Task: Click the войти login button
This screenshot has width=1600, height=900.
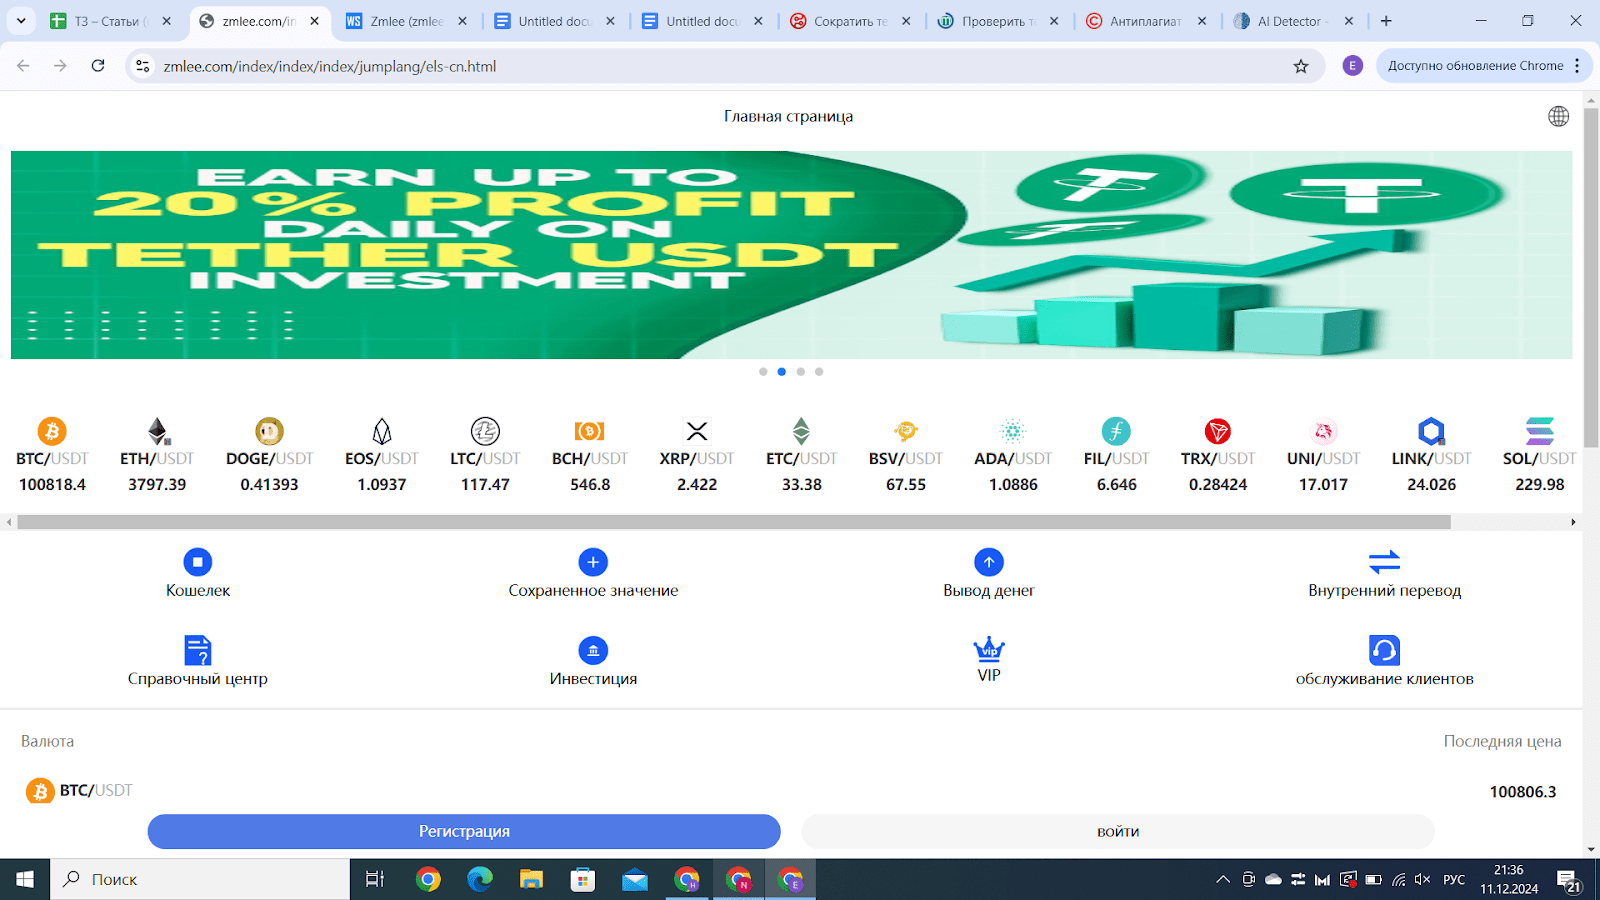Action: 1118,831
